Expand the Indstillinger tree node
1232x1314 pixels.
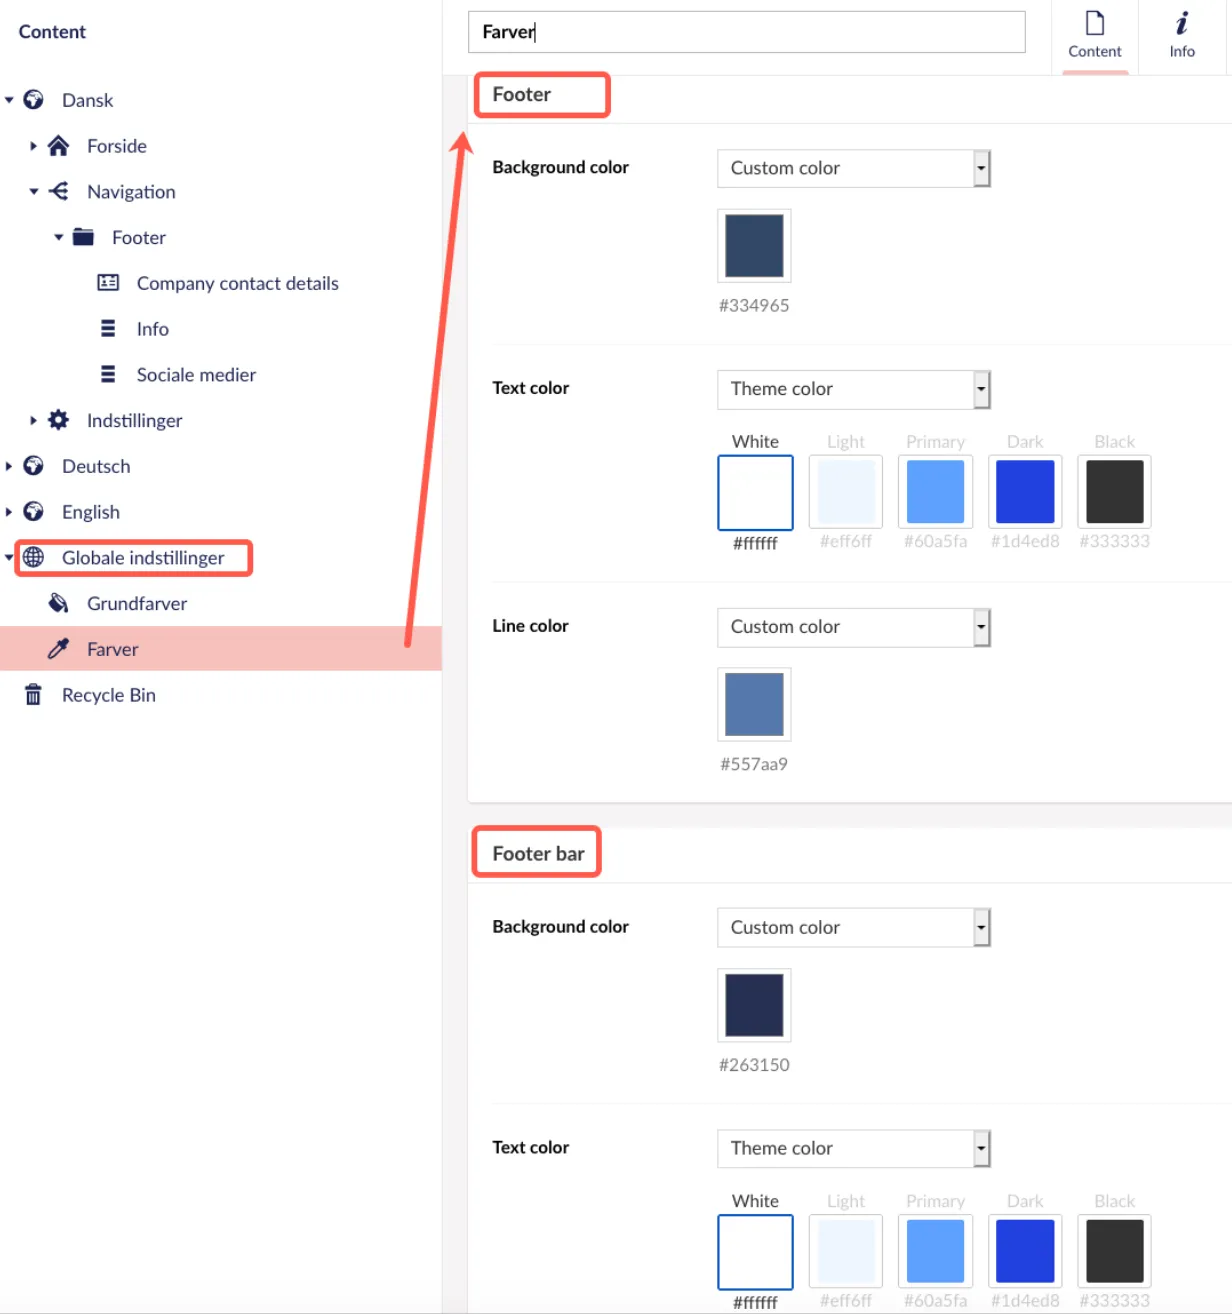click(33, 420)
